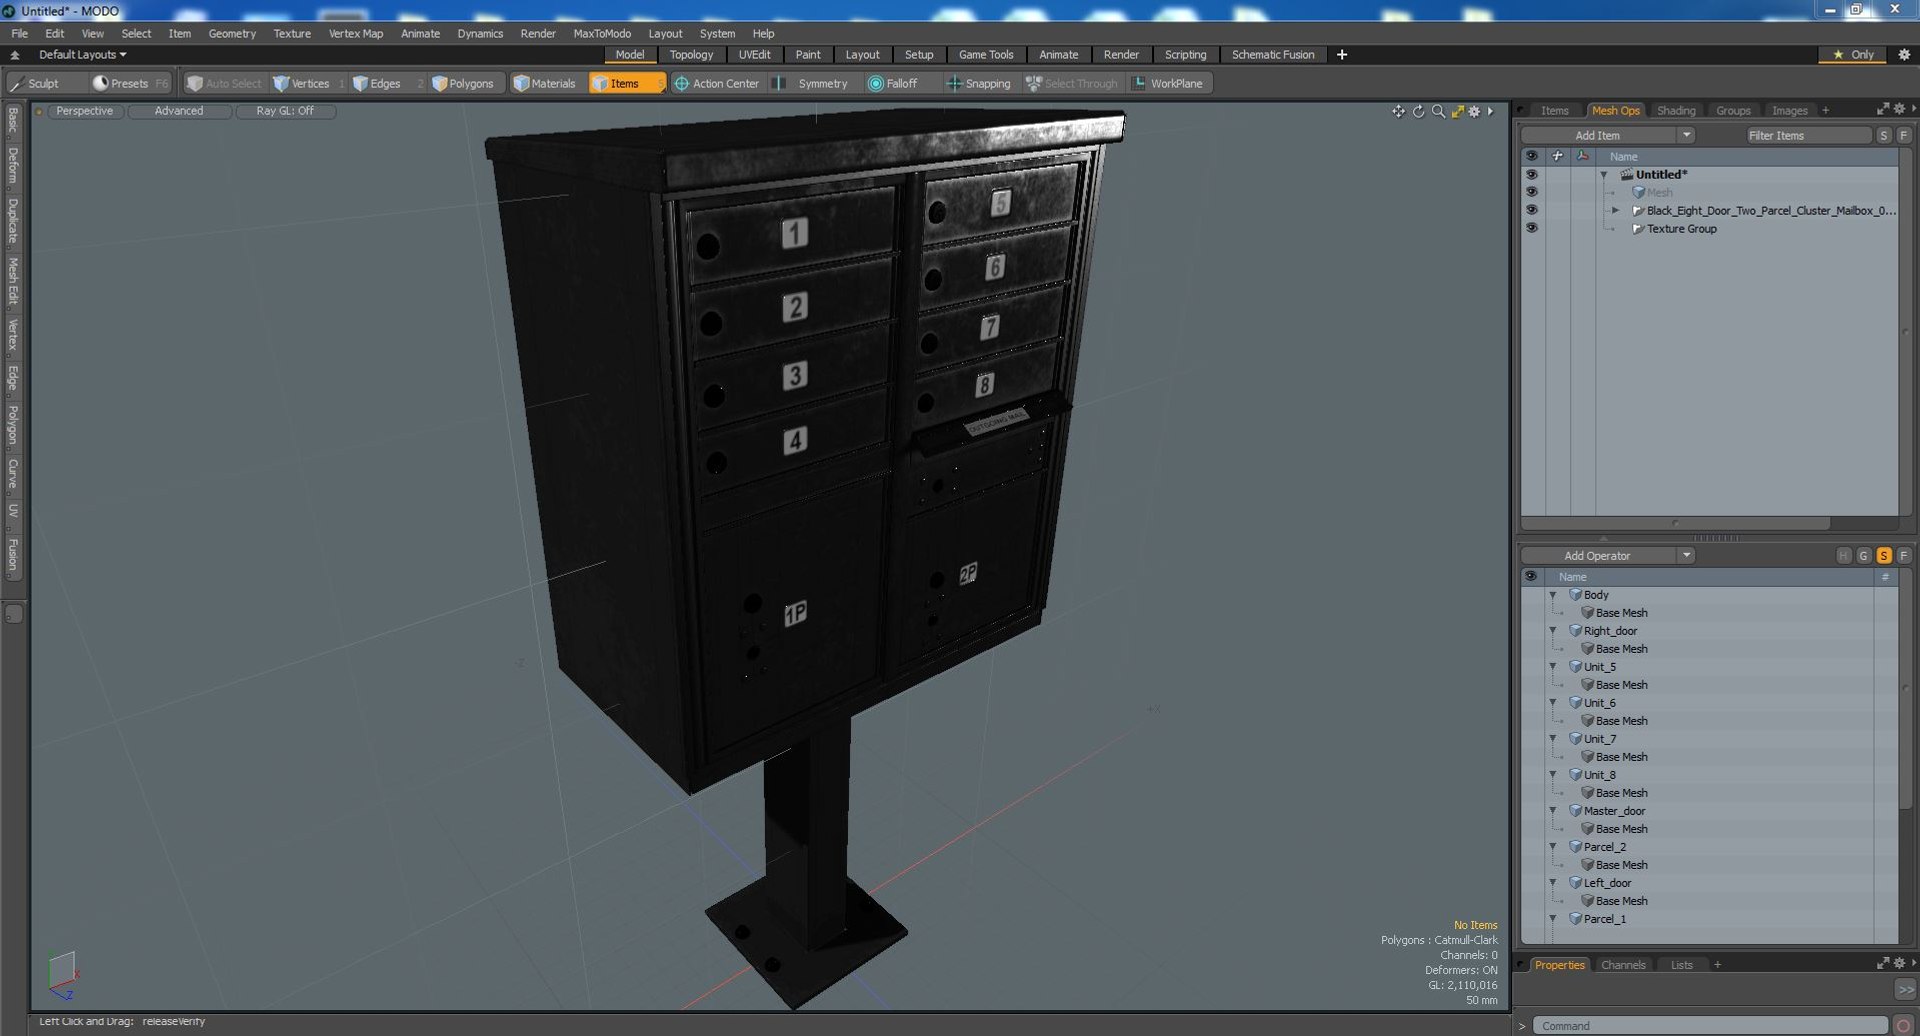Open the Geometry menu
Image resolution: width=1920 pixels, height=1036 pixels.
coord(232,34)
